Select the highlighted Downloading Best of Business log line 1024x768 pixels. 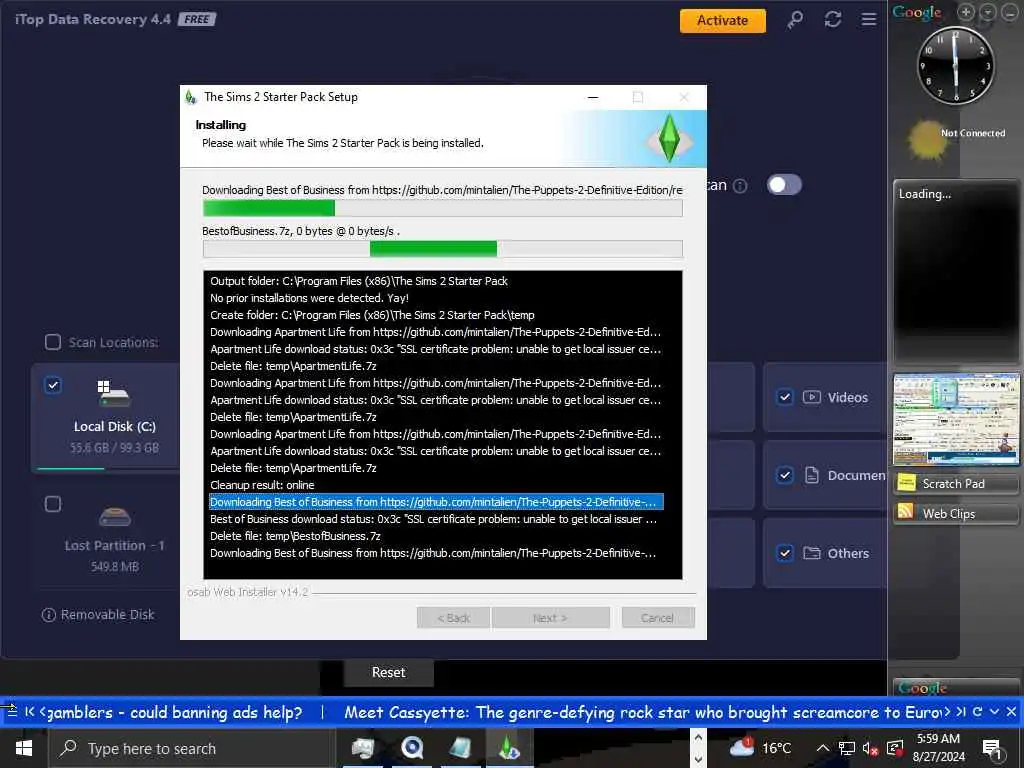click(436, 502)
